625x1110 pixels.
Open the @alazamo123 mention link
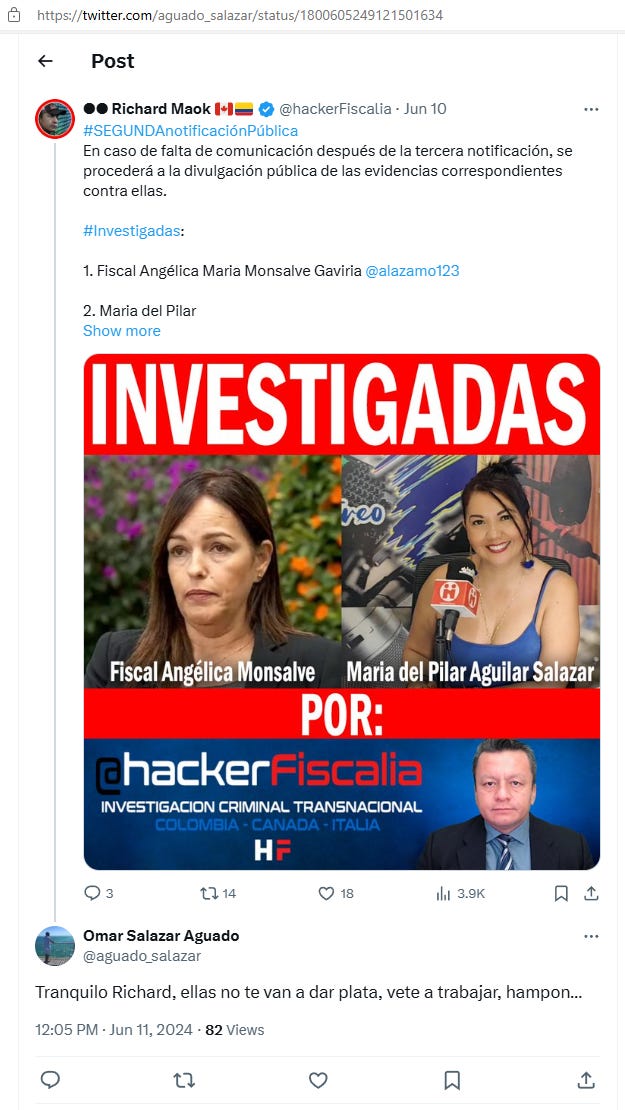click(412, 270)
